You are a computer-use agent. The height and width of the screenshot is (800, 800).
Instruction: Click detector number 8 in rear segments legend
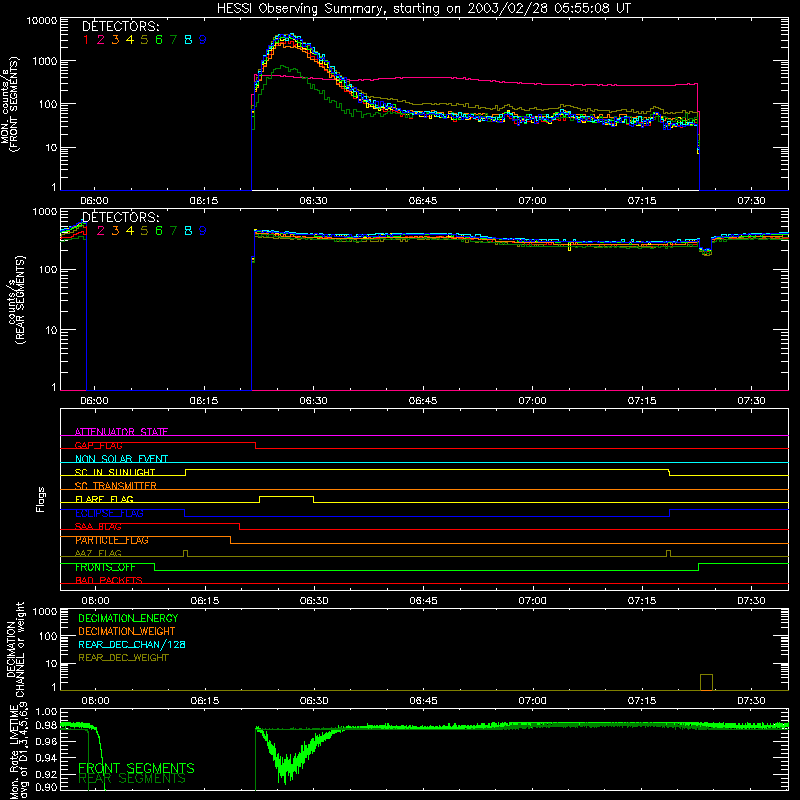click(x=188, y=231)
